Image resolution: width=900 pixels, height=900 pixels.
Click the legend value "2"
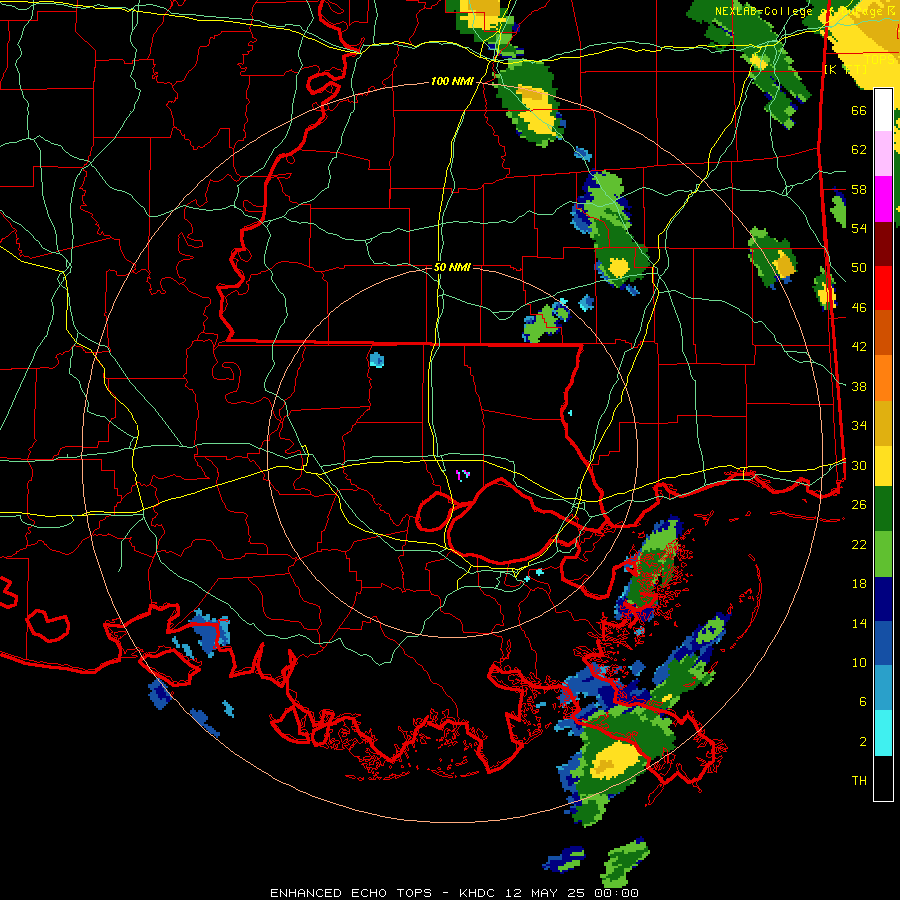coord(863,741)
